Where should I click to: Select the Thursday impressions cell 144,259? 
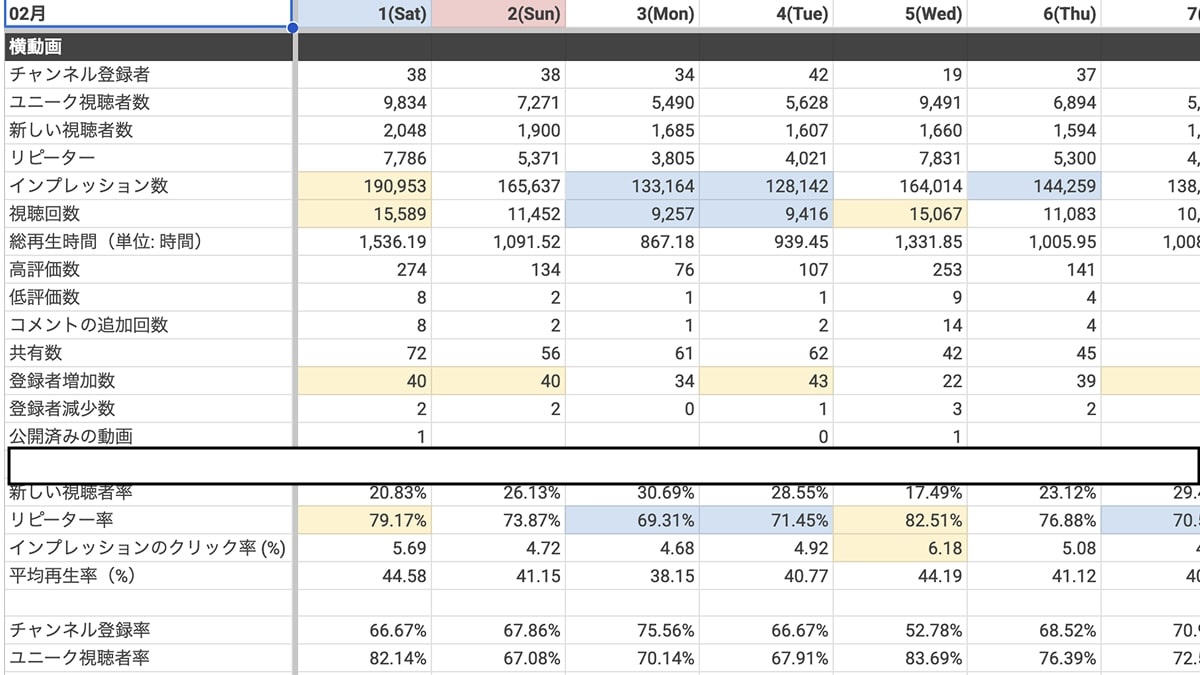pos(1035,186)
